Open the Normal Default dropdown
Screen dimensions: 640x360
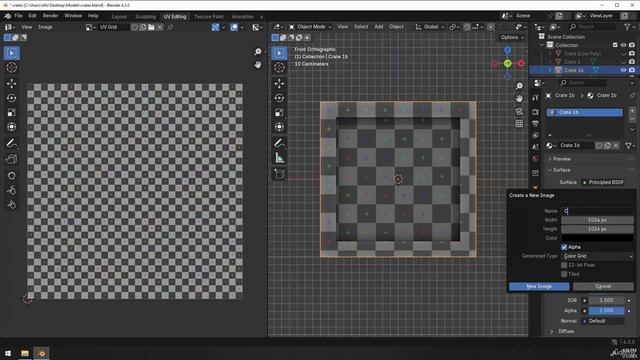[603, 321]
